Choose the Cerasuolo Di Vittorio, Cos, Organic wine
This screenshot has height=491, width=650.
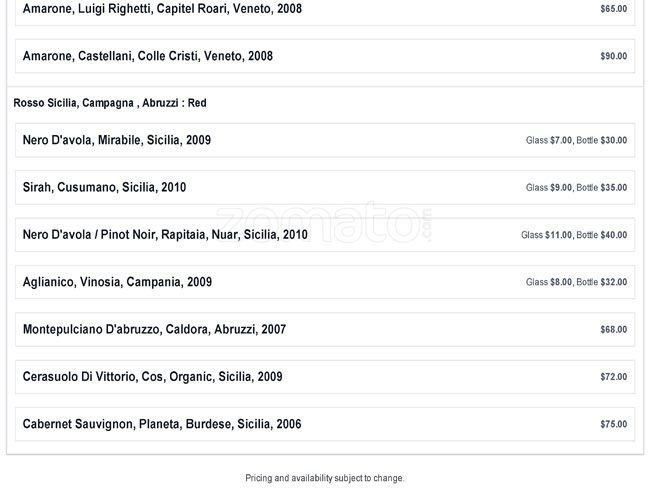coord(152,377)
